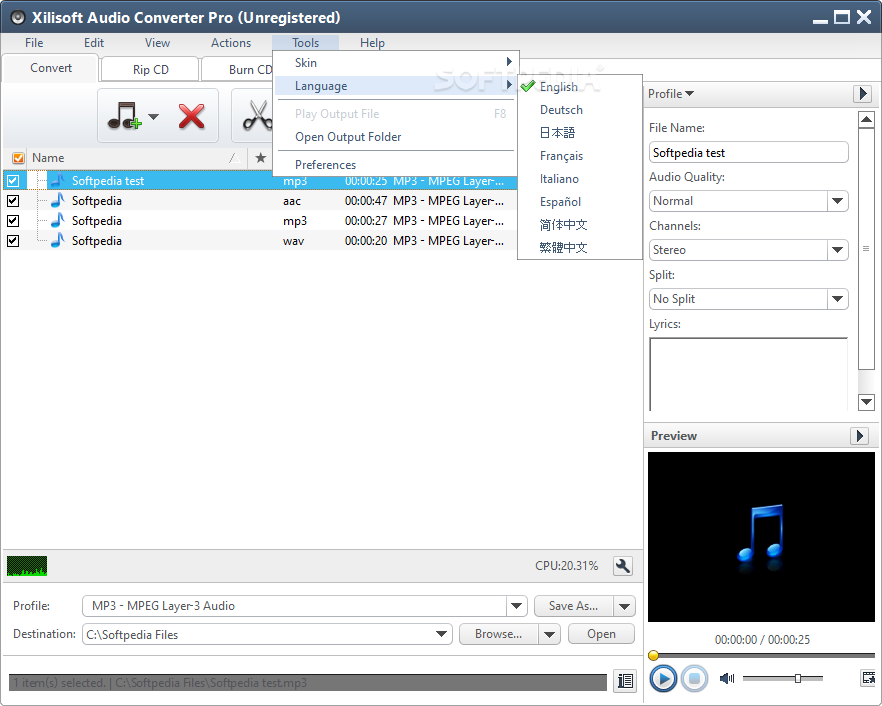The height and width of the screenshot is (706, 882).
Task: Switch to the Convert tab
Action: coord(51,68)
